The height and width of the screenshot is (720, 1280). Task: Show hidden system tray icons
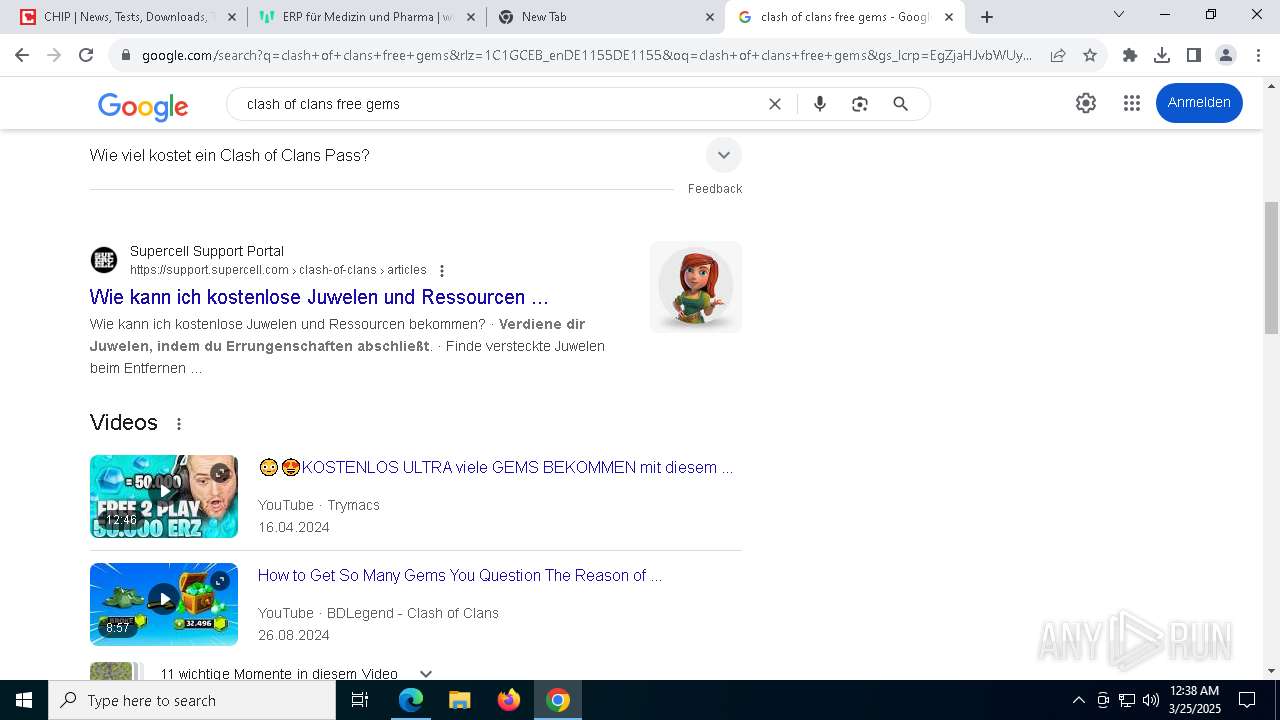pyautogui.click(x=1078, y=700)
